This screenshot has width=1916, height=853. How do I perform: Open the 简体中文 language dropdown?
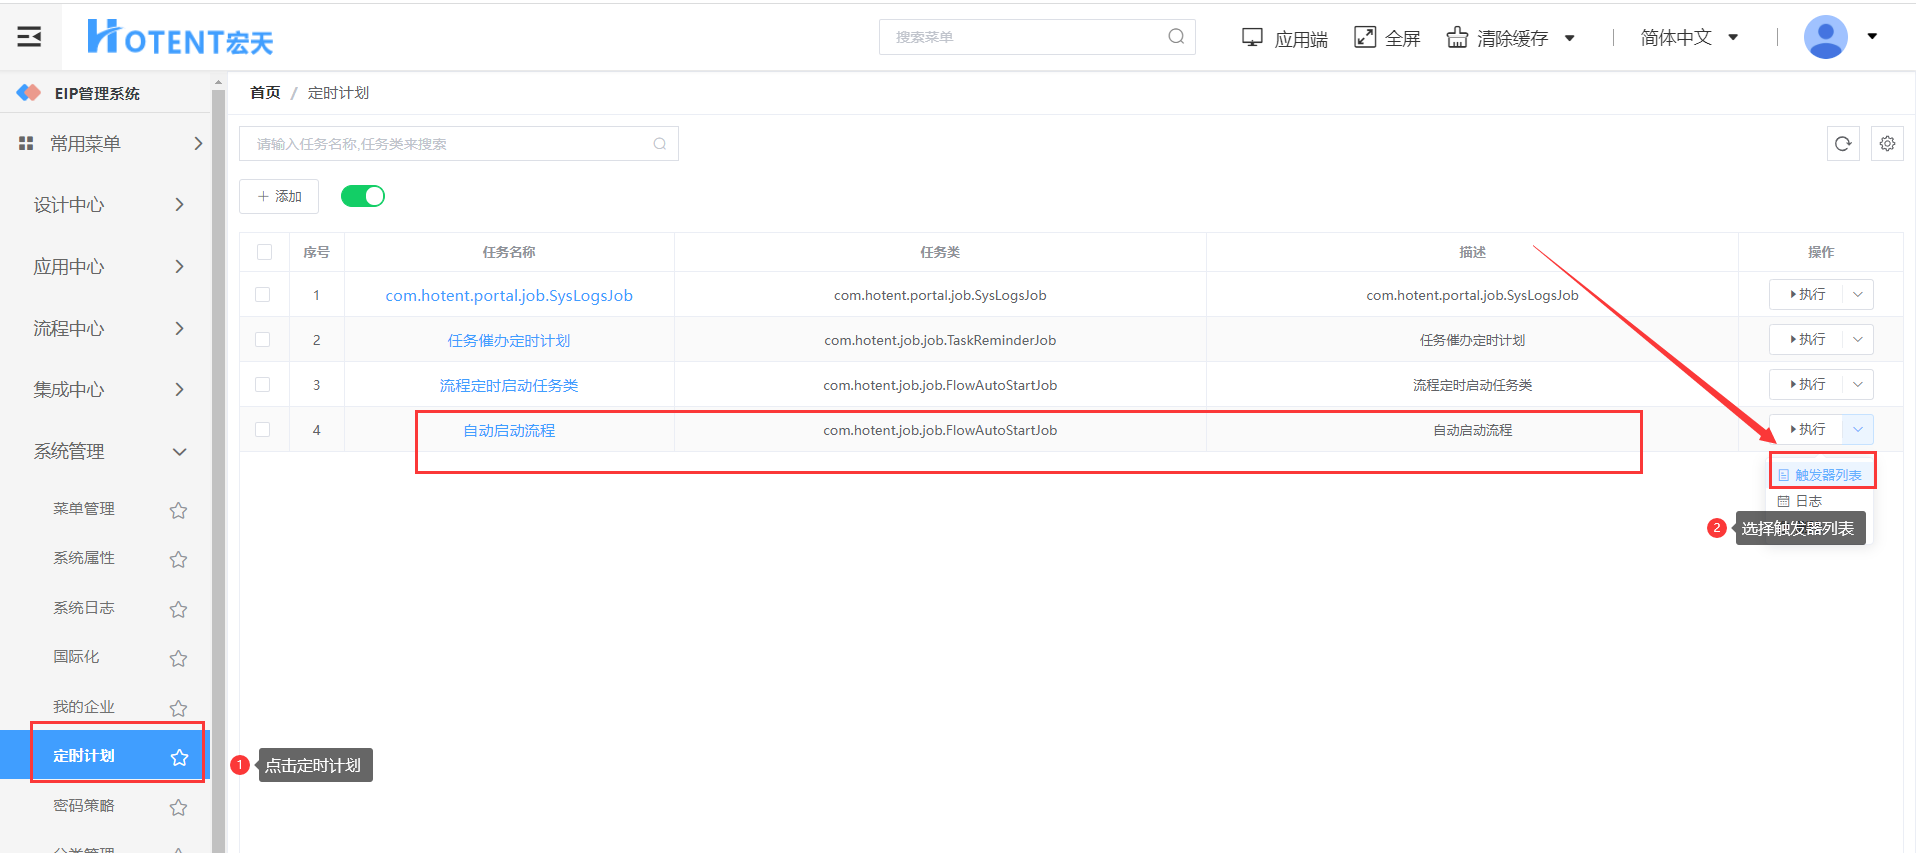pyautogui.click(x=1688, y=37)
